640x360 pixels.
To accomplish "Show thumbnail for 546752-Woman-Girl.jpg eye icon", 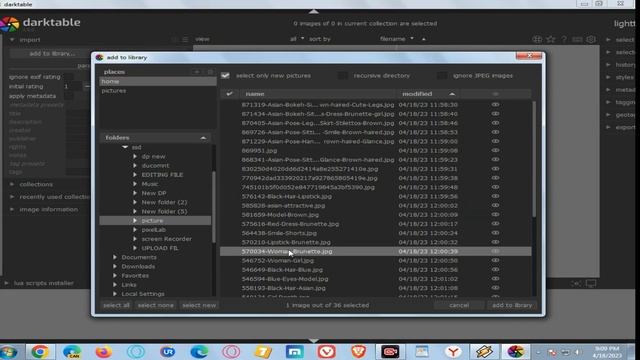I will click(495, 260).
